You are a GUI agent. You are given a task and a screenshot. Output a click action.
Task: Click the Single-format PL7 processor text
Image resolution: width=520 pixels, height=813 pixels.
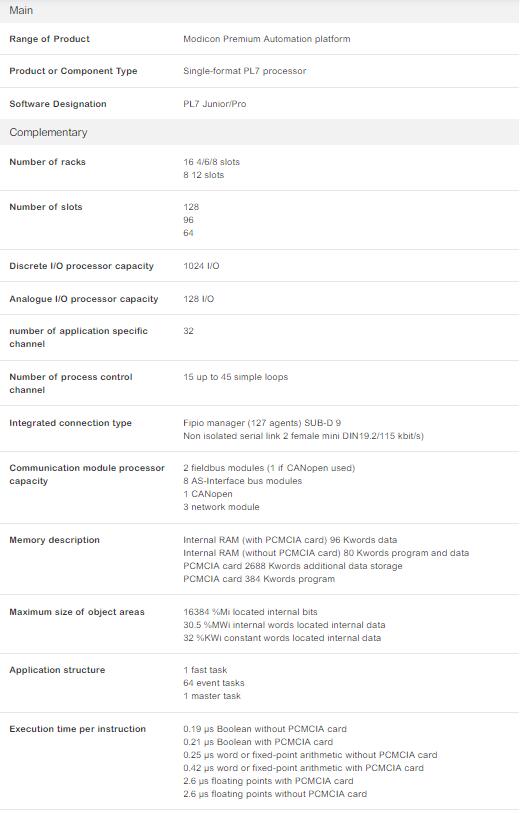(x=245, y=71)
